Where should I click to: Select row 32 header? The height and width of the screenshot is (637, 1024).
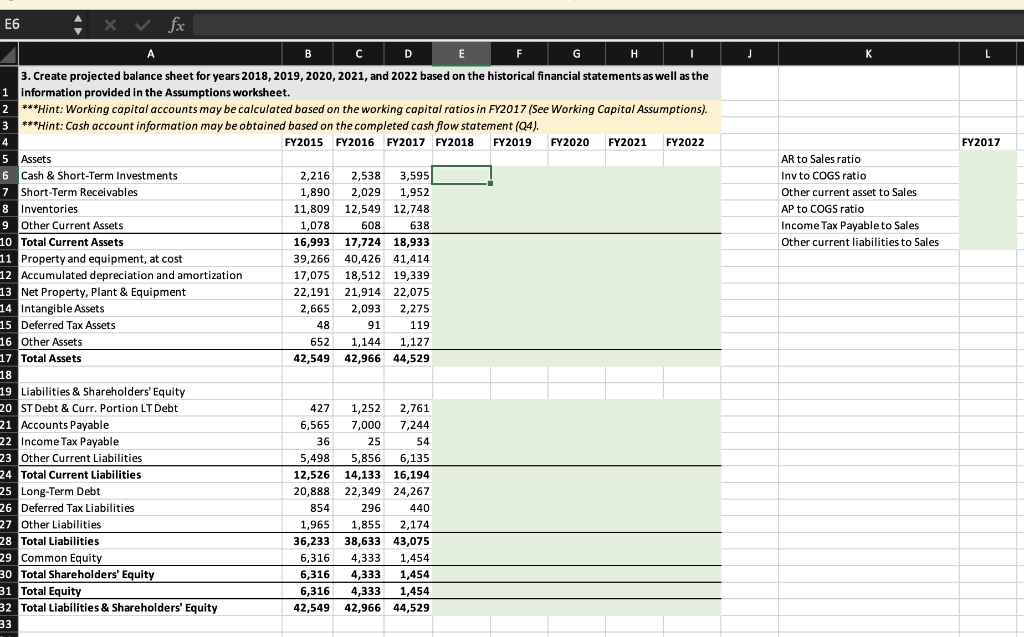coord(7,608)
